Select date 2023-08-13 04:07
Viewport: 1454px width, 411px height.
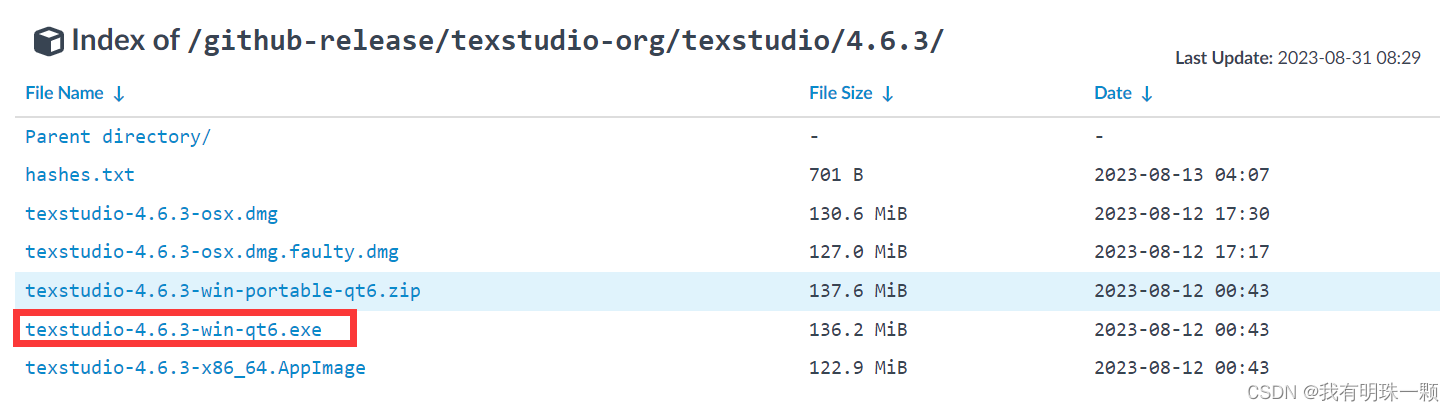pos(1182,175)
